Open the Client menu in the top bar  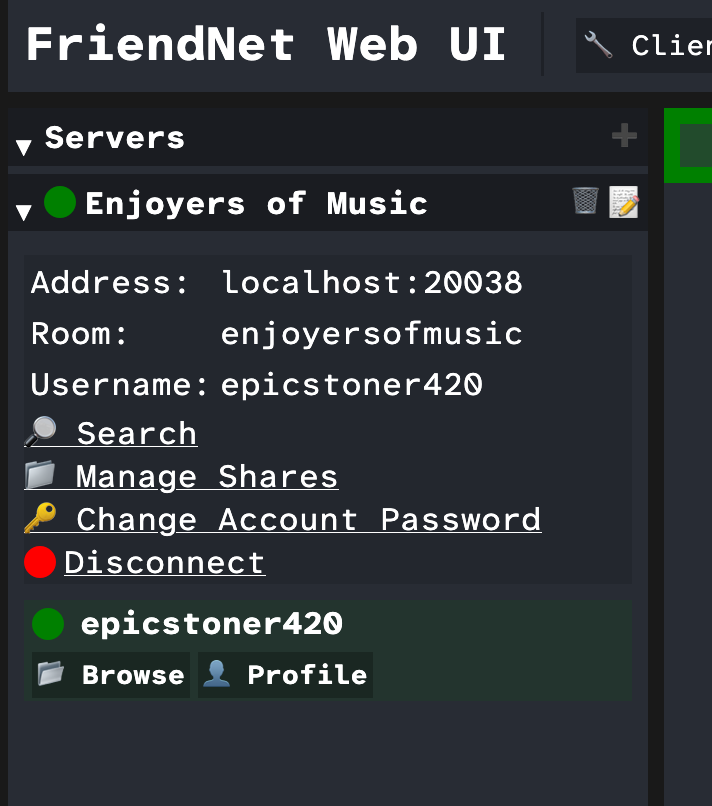645,43
